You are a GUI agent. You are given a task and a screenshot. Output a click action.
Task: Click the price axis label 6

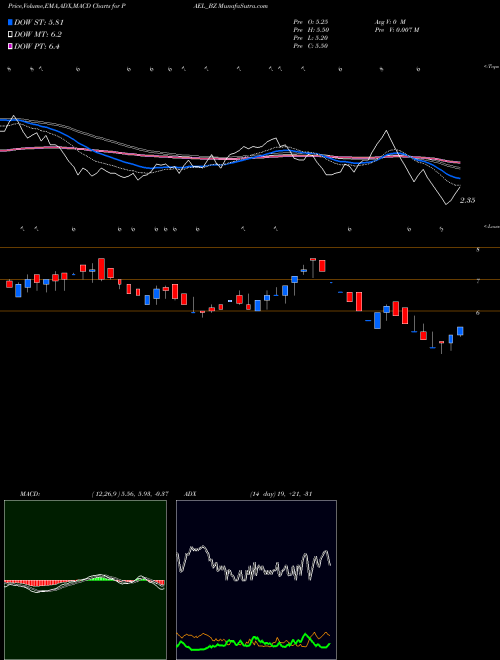click(478, 313)
